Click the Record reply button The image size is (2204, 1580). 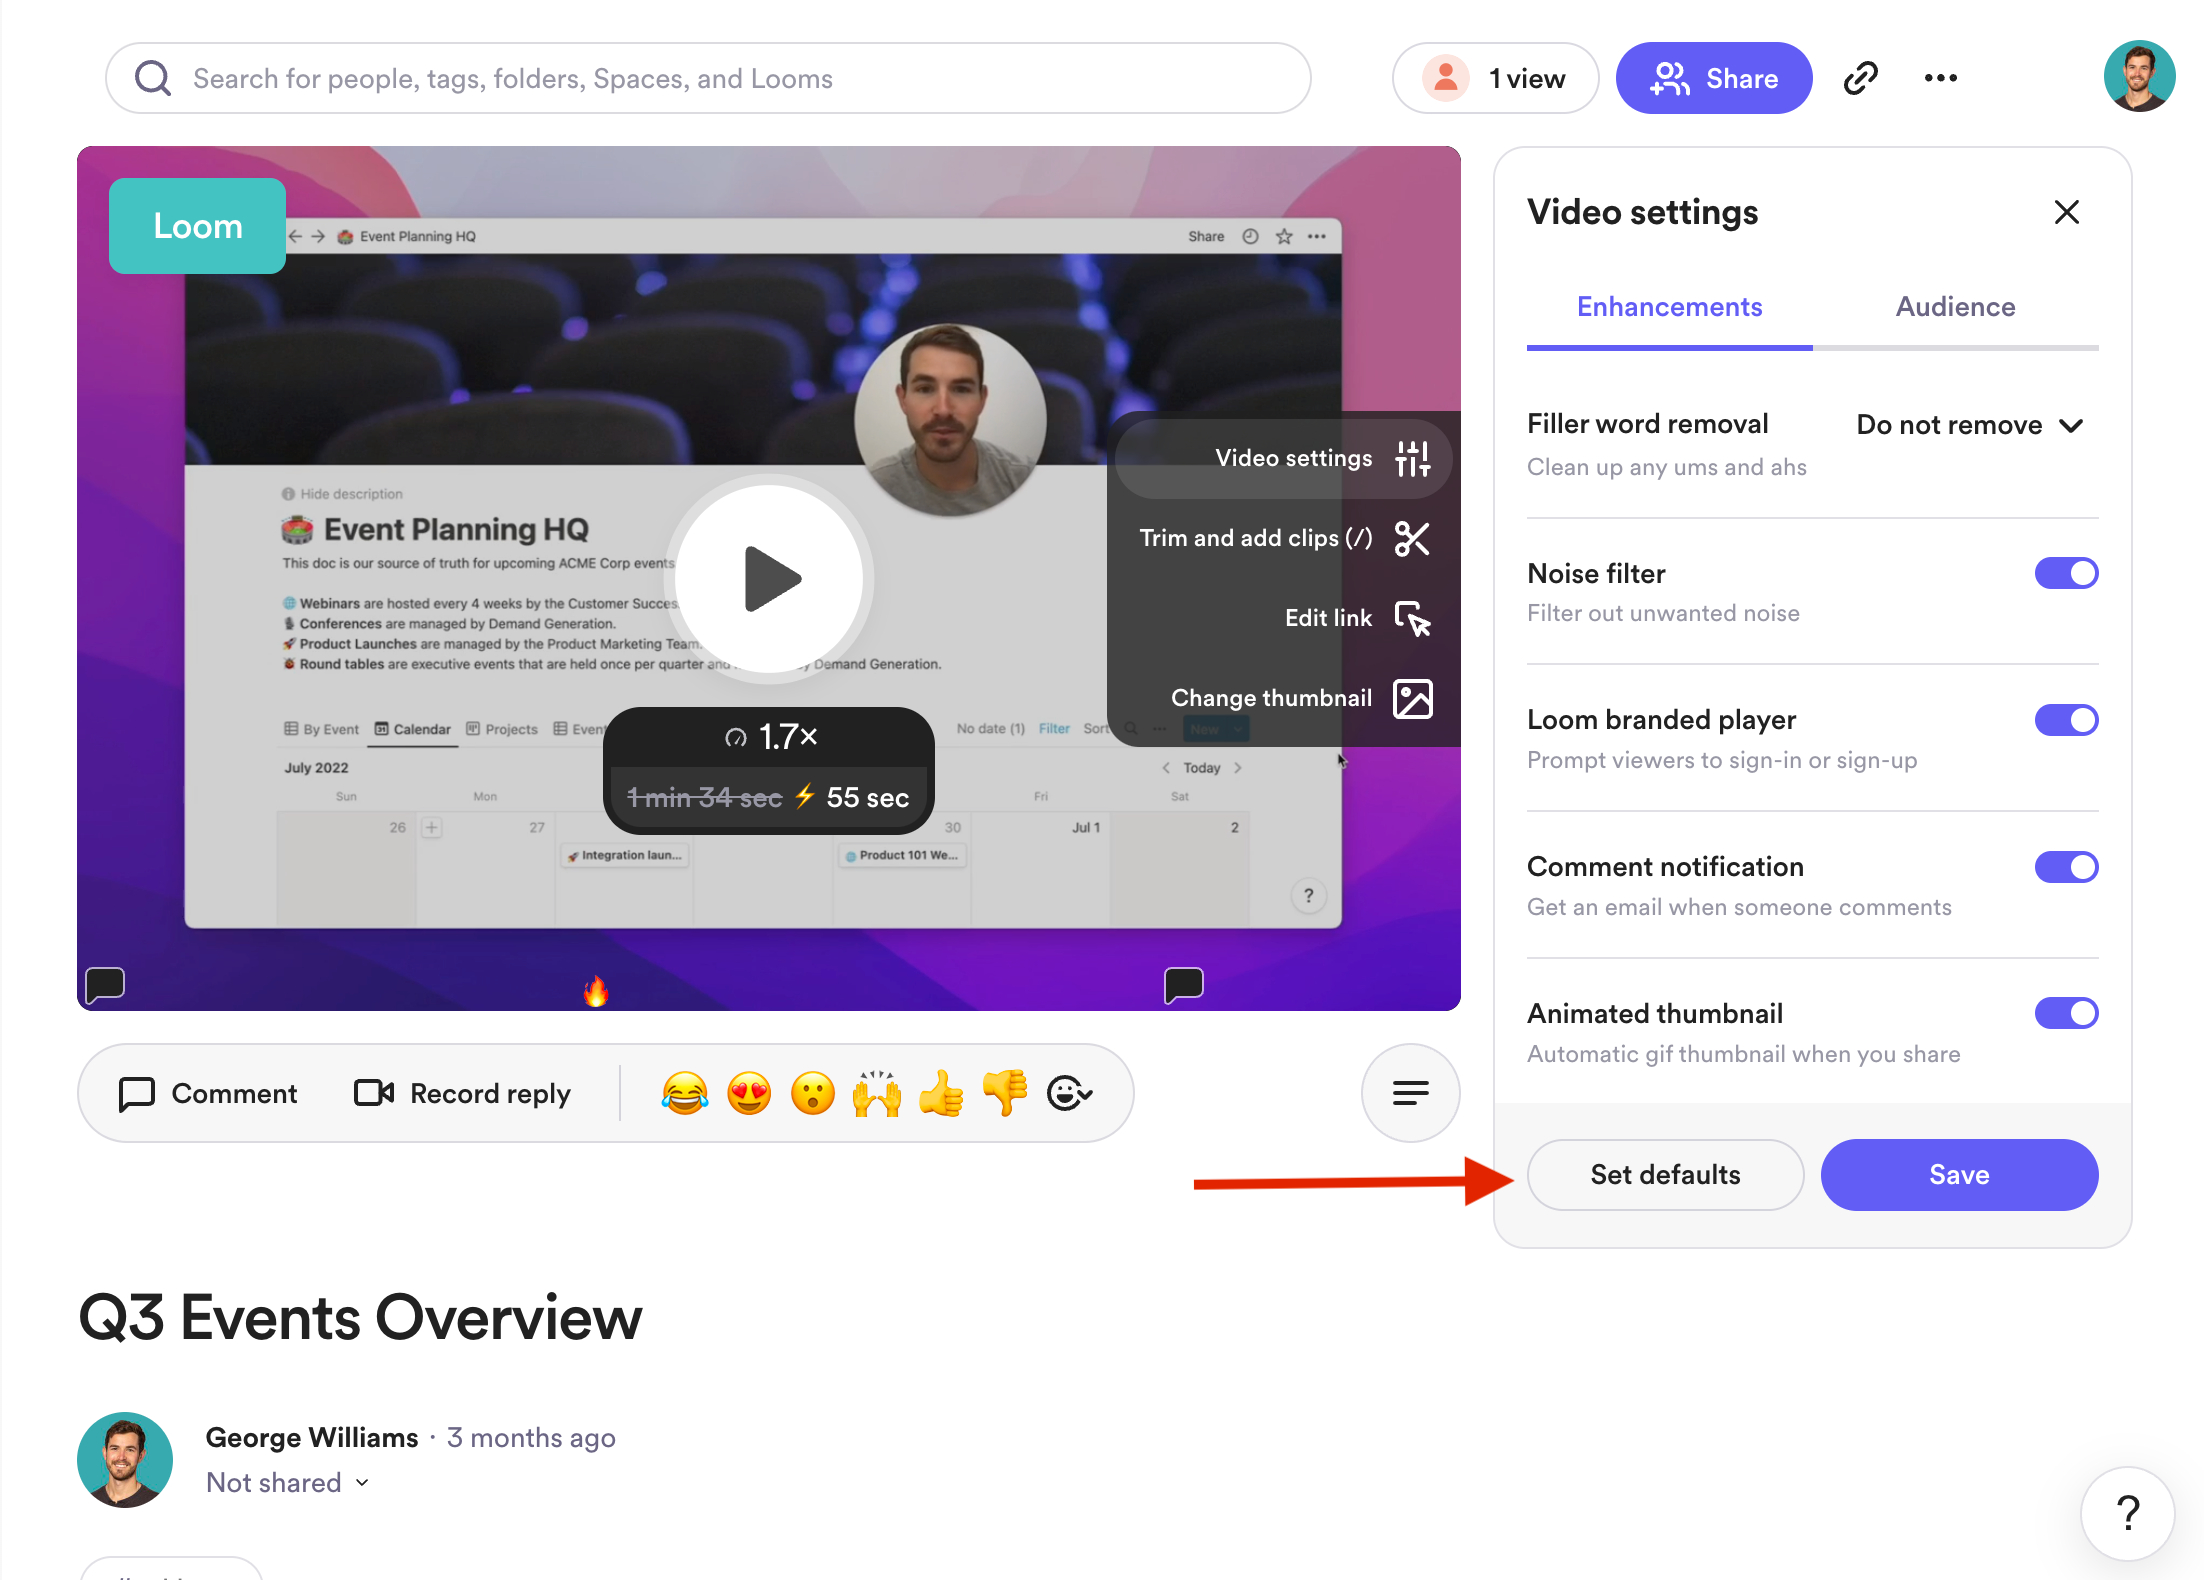pos(462,1093)
